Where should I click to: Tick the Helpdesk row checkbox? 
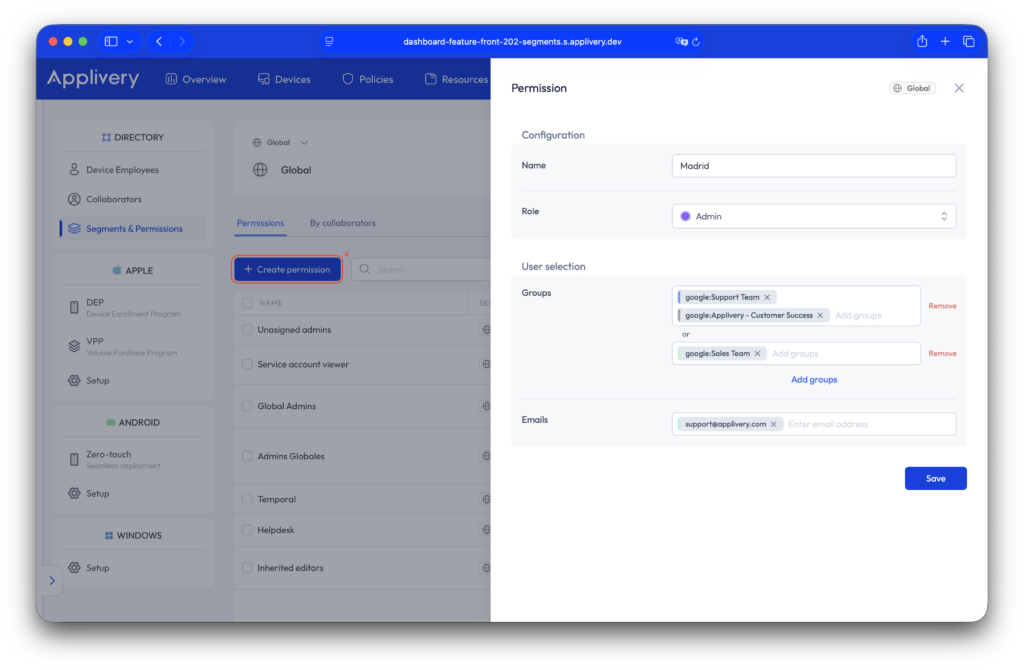tap(247, 530)
